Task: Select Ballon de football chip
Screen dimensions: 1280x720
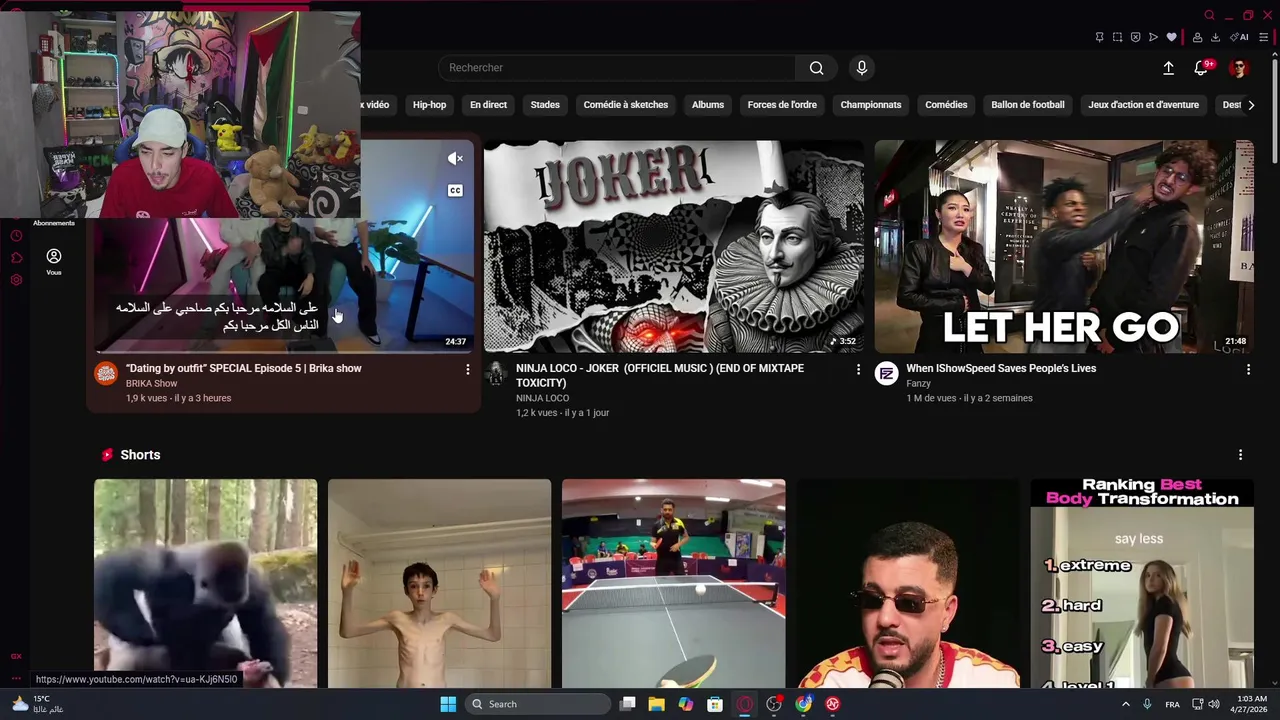Action: tap(1028, 105)
